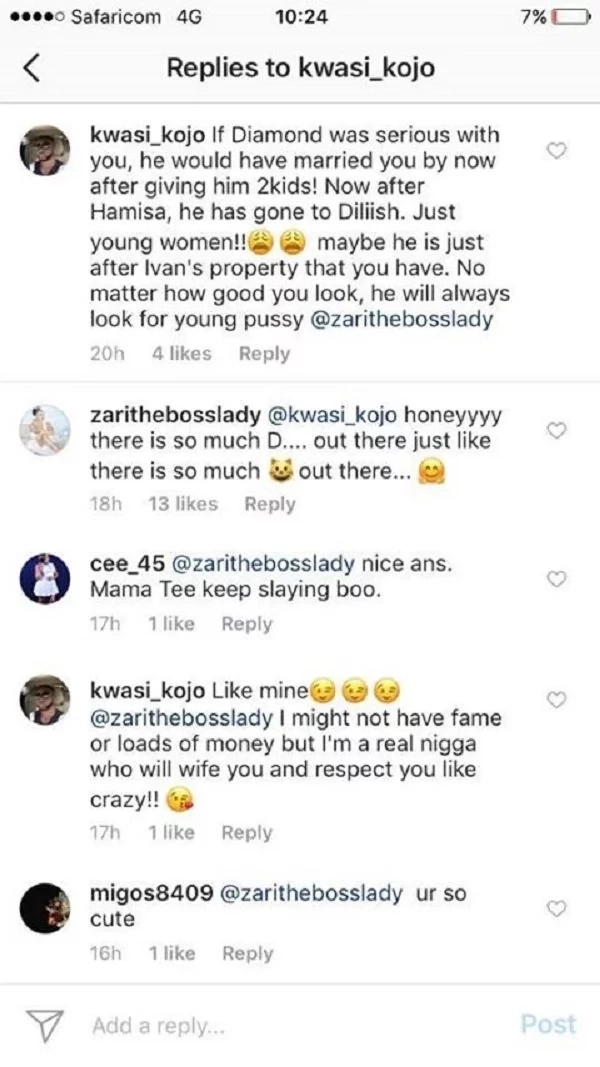Open kwasi_kojo's avatar on first comment

tap(45, 152)
